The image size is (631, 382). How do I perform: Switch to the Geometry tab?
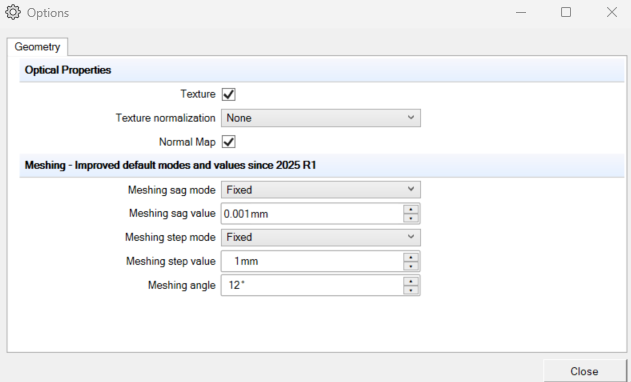point(37,47)
